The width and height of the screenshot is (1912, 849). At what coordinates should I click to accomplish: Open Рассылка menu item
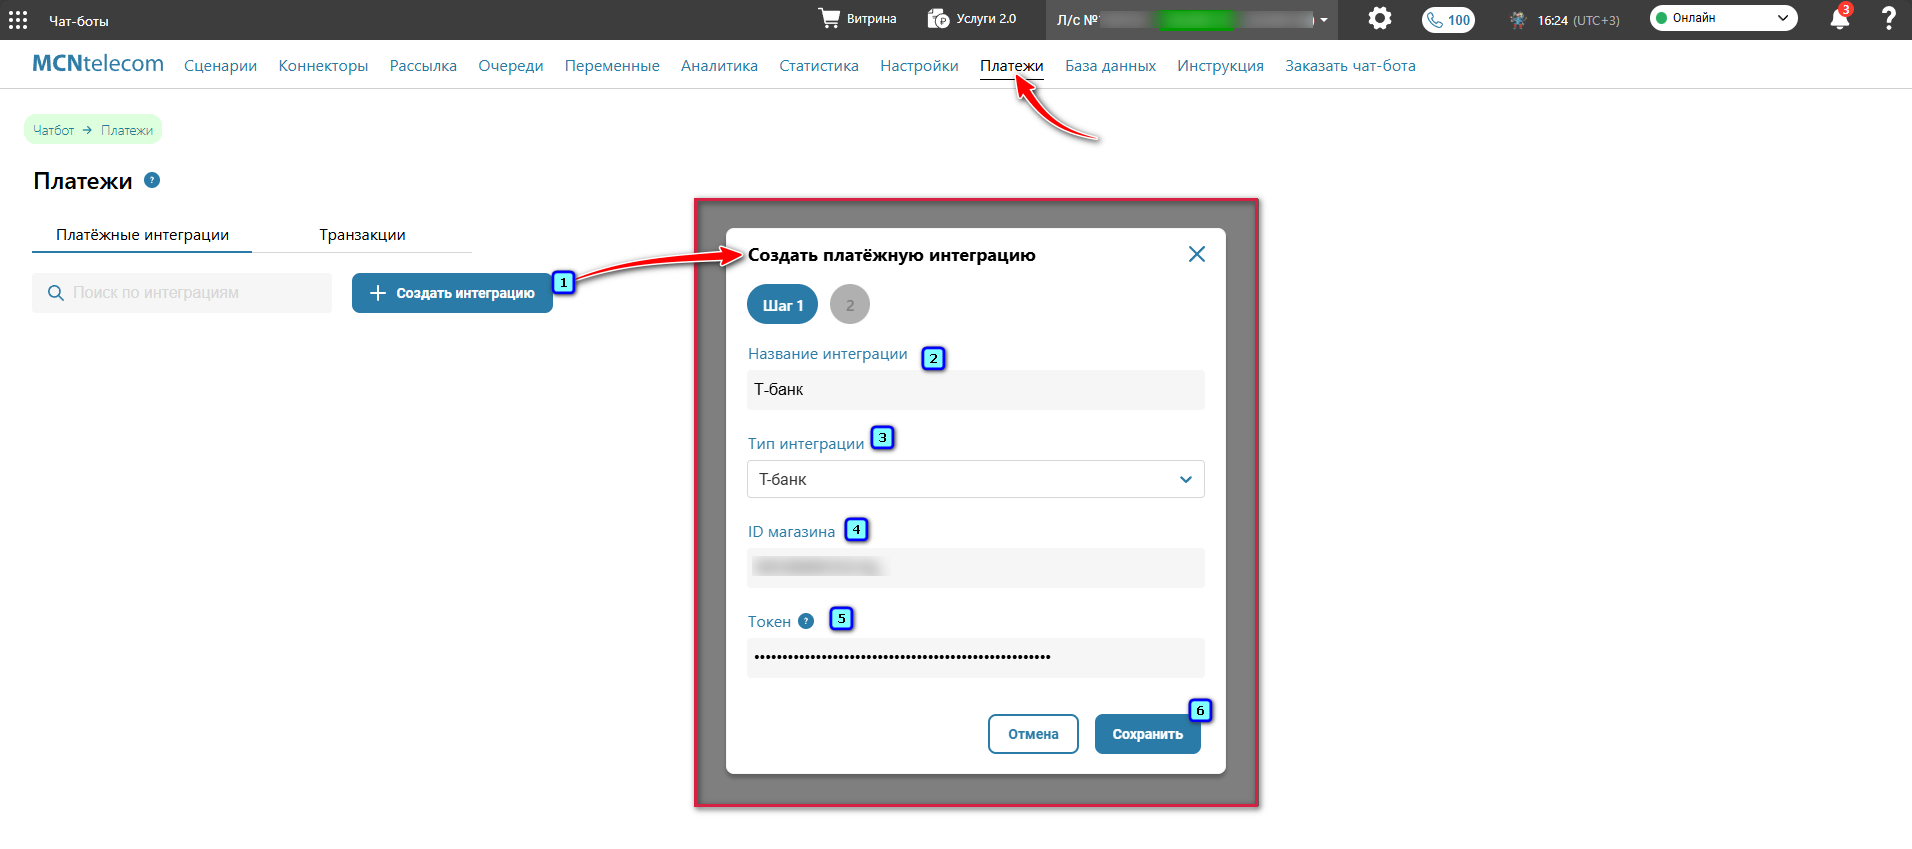423,66
